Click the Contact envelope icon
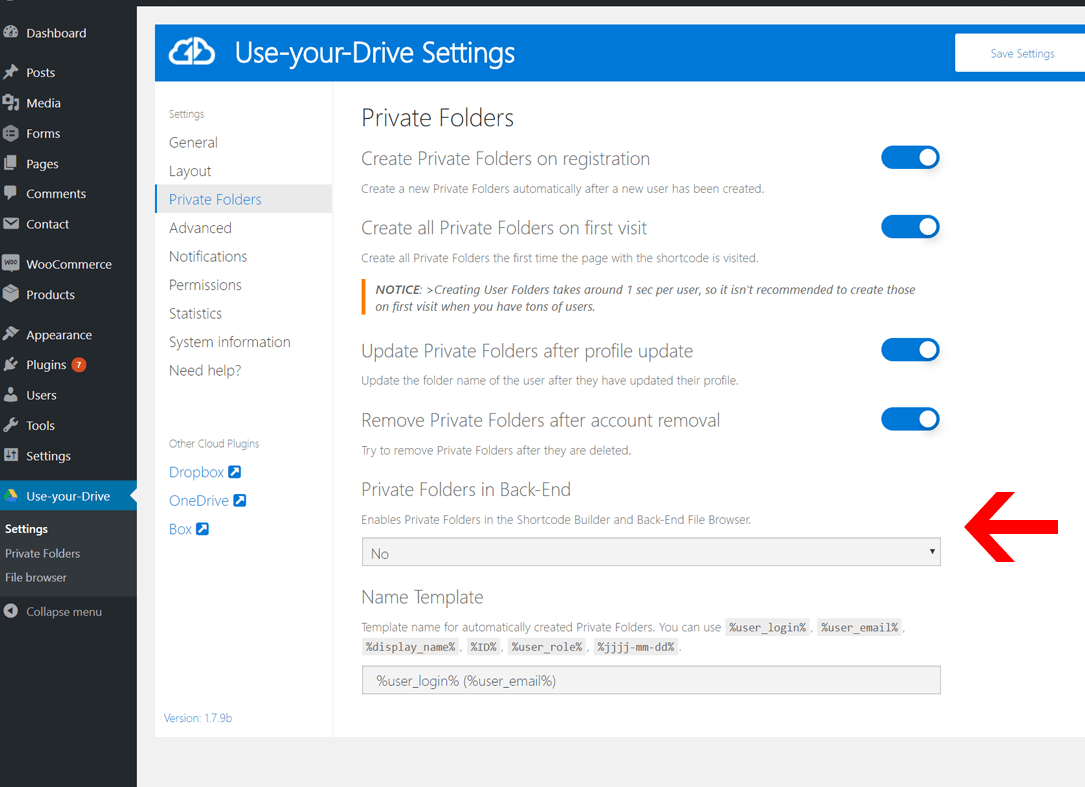1085x787 pixels. [10, 224]
